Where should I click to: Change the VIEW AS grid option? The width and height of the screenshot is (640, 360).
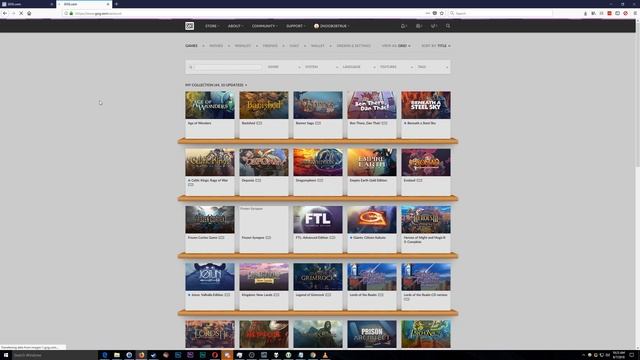tap(396, 46)
